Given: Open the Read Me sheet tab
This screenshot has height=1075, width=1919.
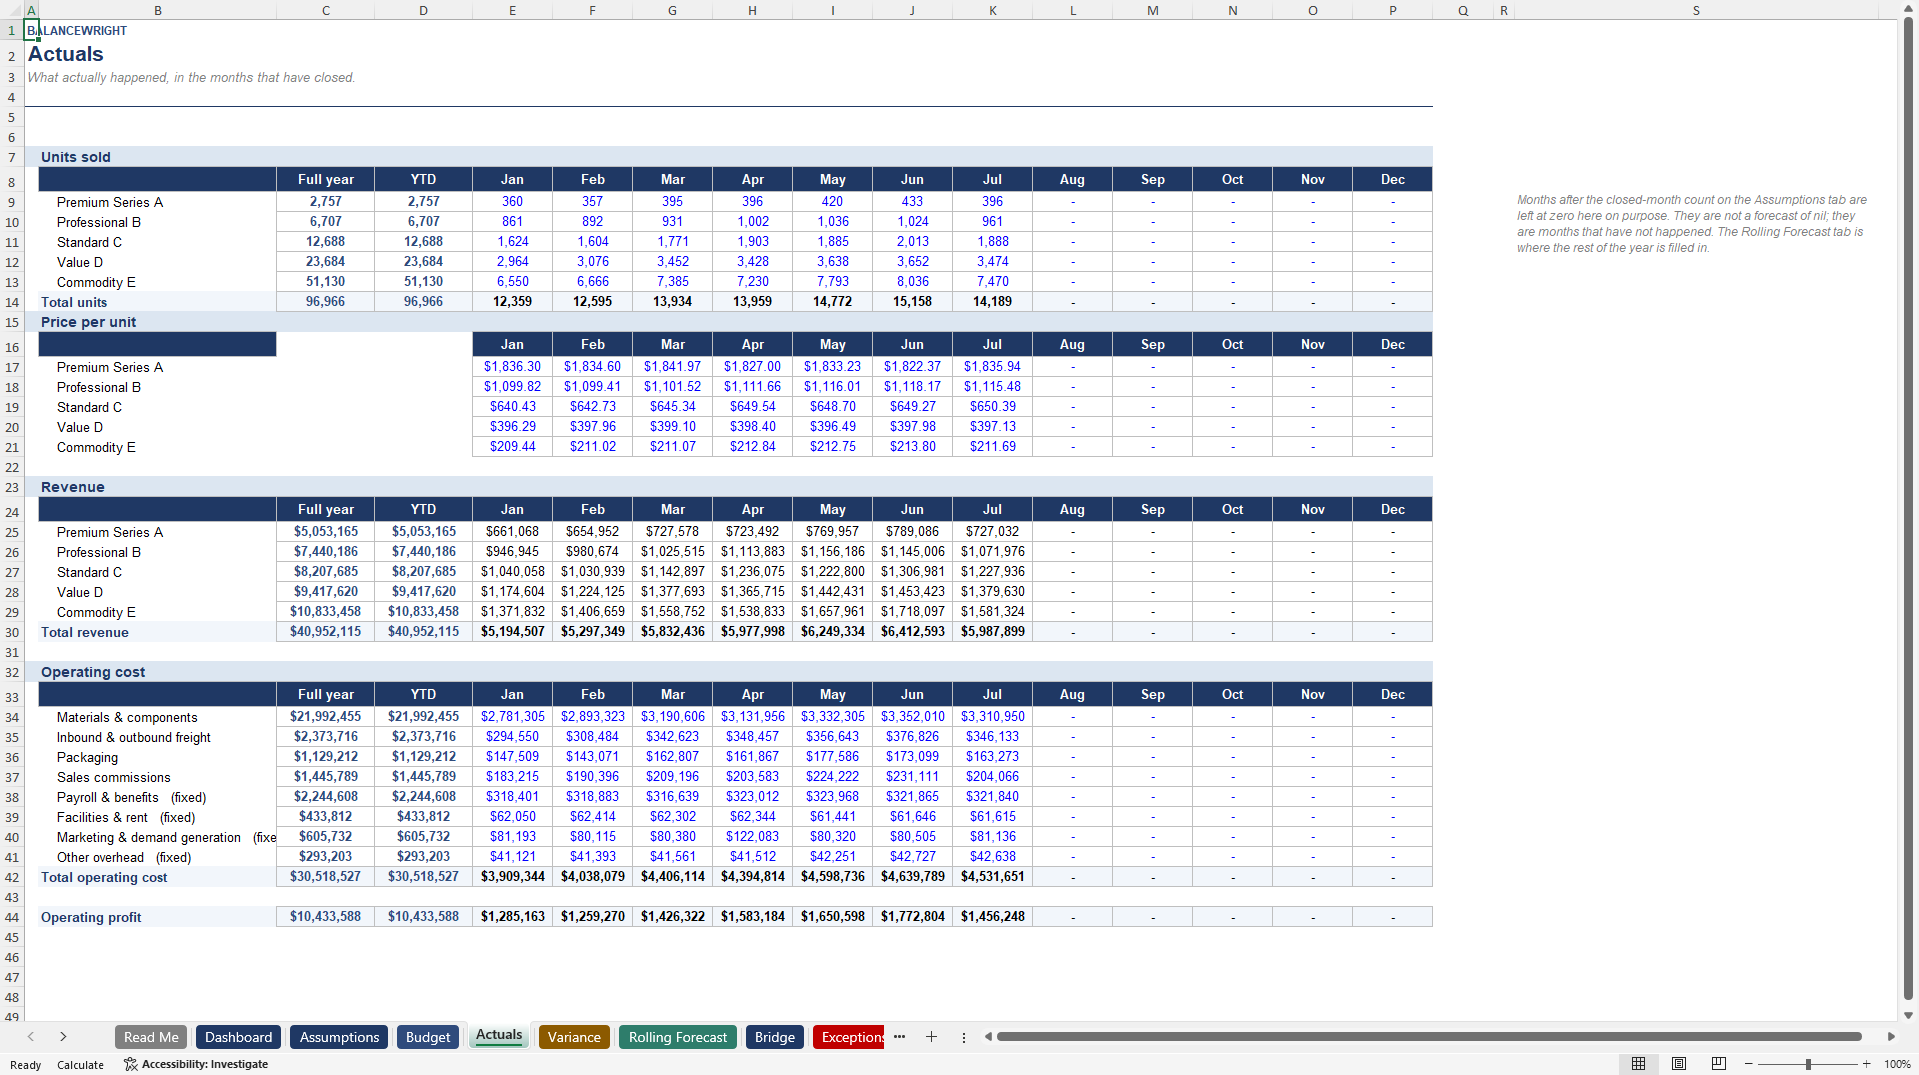Looking at the screenshot, I should click(x=151, y=1037).
